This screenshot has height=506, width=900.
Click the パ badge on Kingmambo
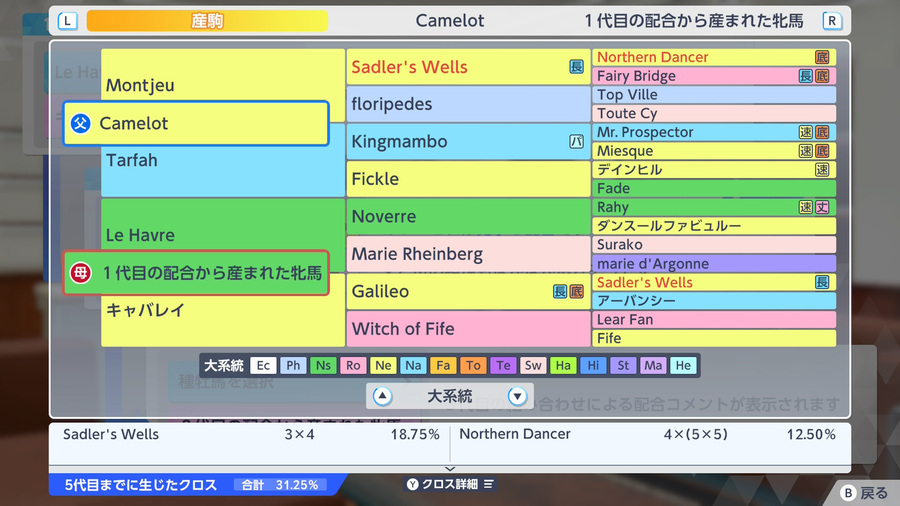click(576, 141)
